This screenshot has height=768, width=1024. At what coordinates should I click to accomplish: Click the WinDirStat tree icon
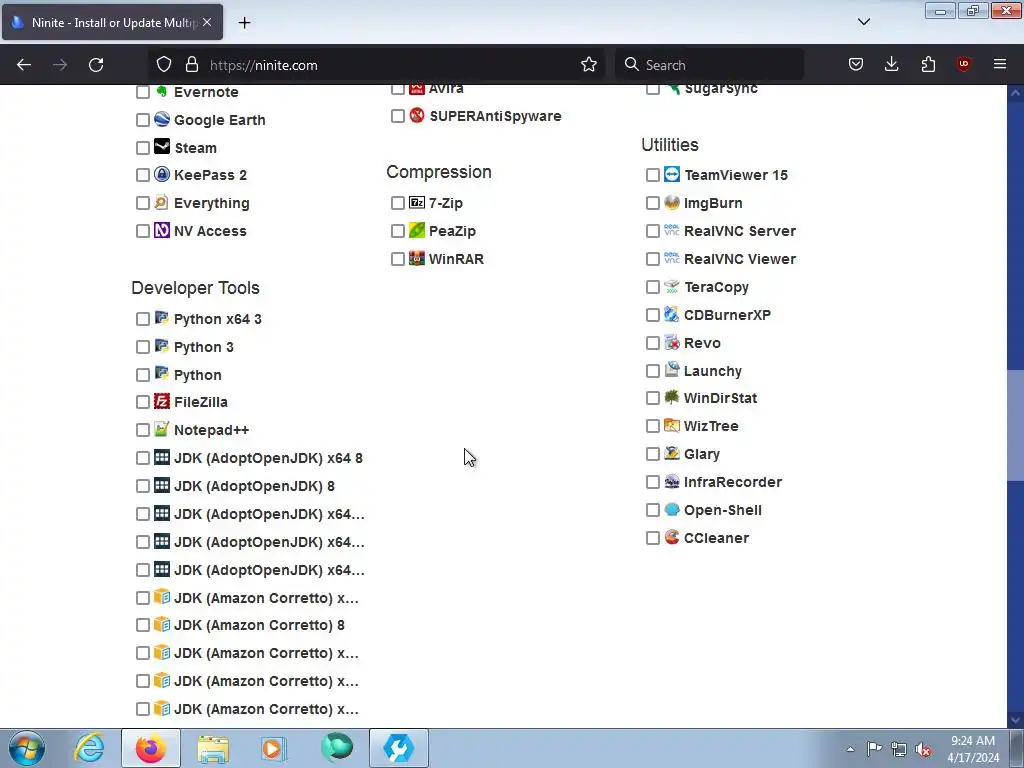[672, 397]
